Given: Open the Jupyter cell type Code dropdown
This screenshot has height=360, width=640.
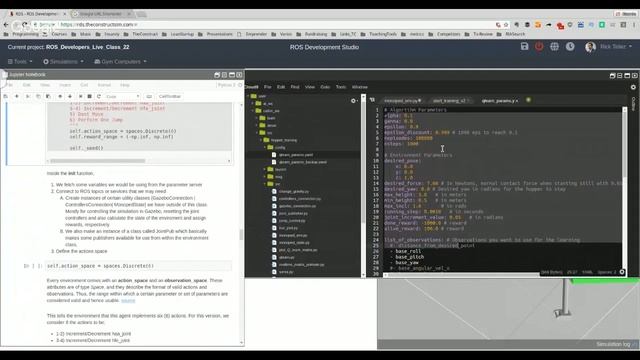Looking at the screenshot, I should pos(122,96).
